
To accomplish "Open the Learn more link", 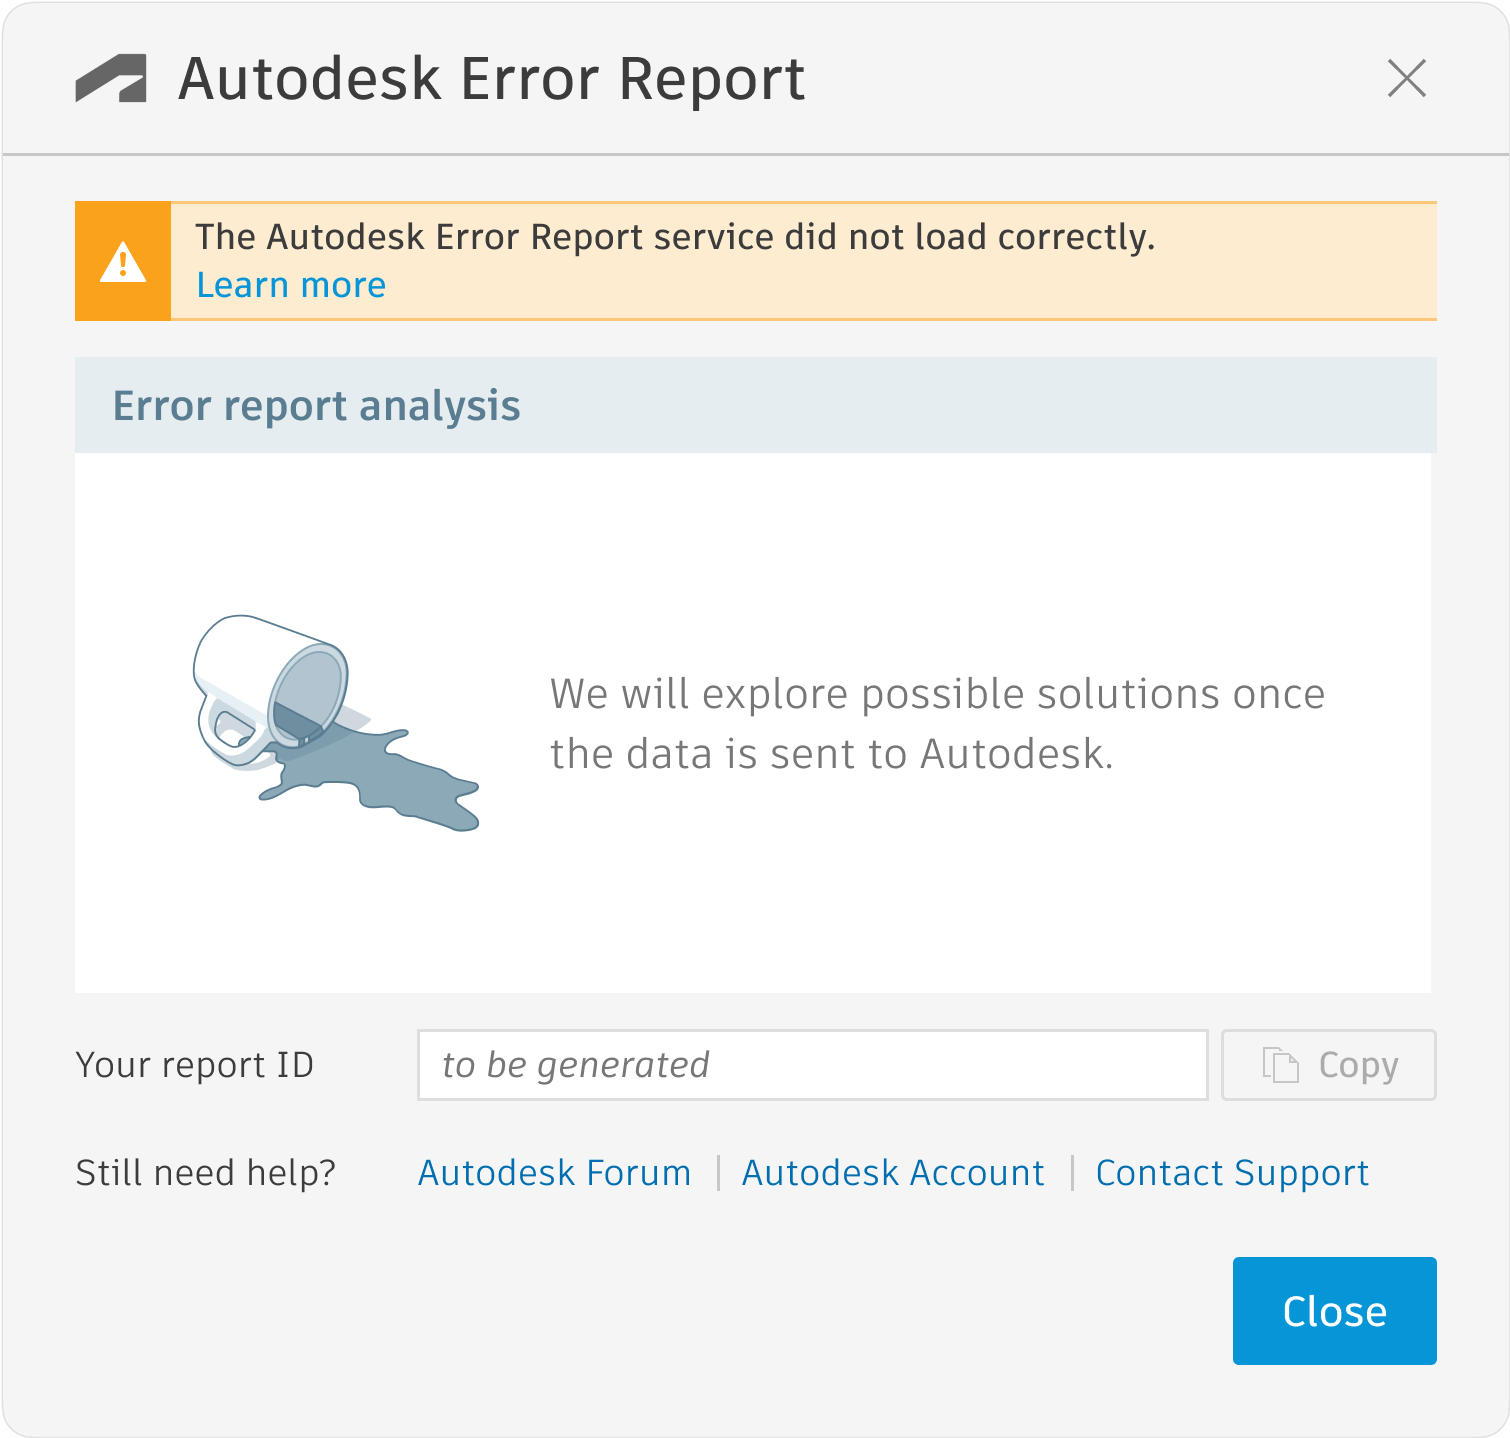I will 291,285.
